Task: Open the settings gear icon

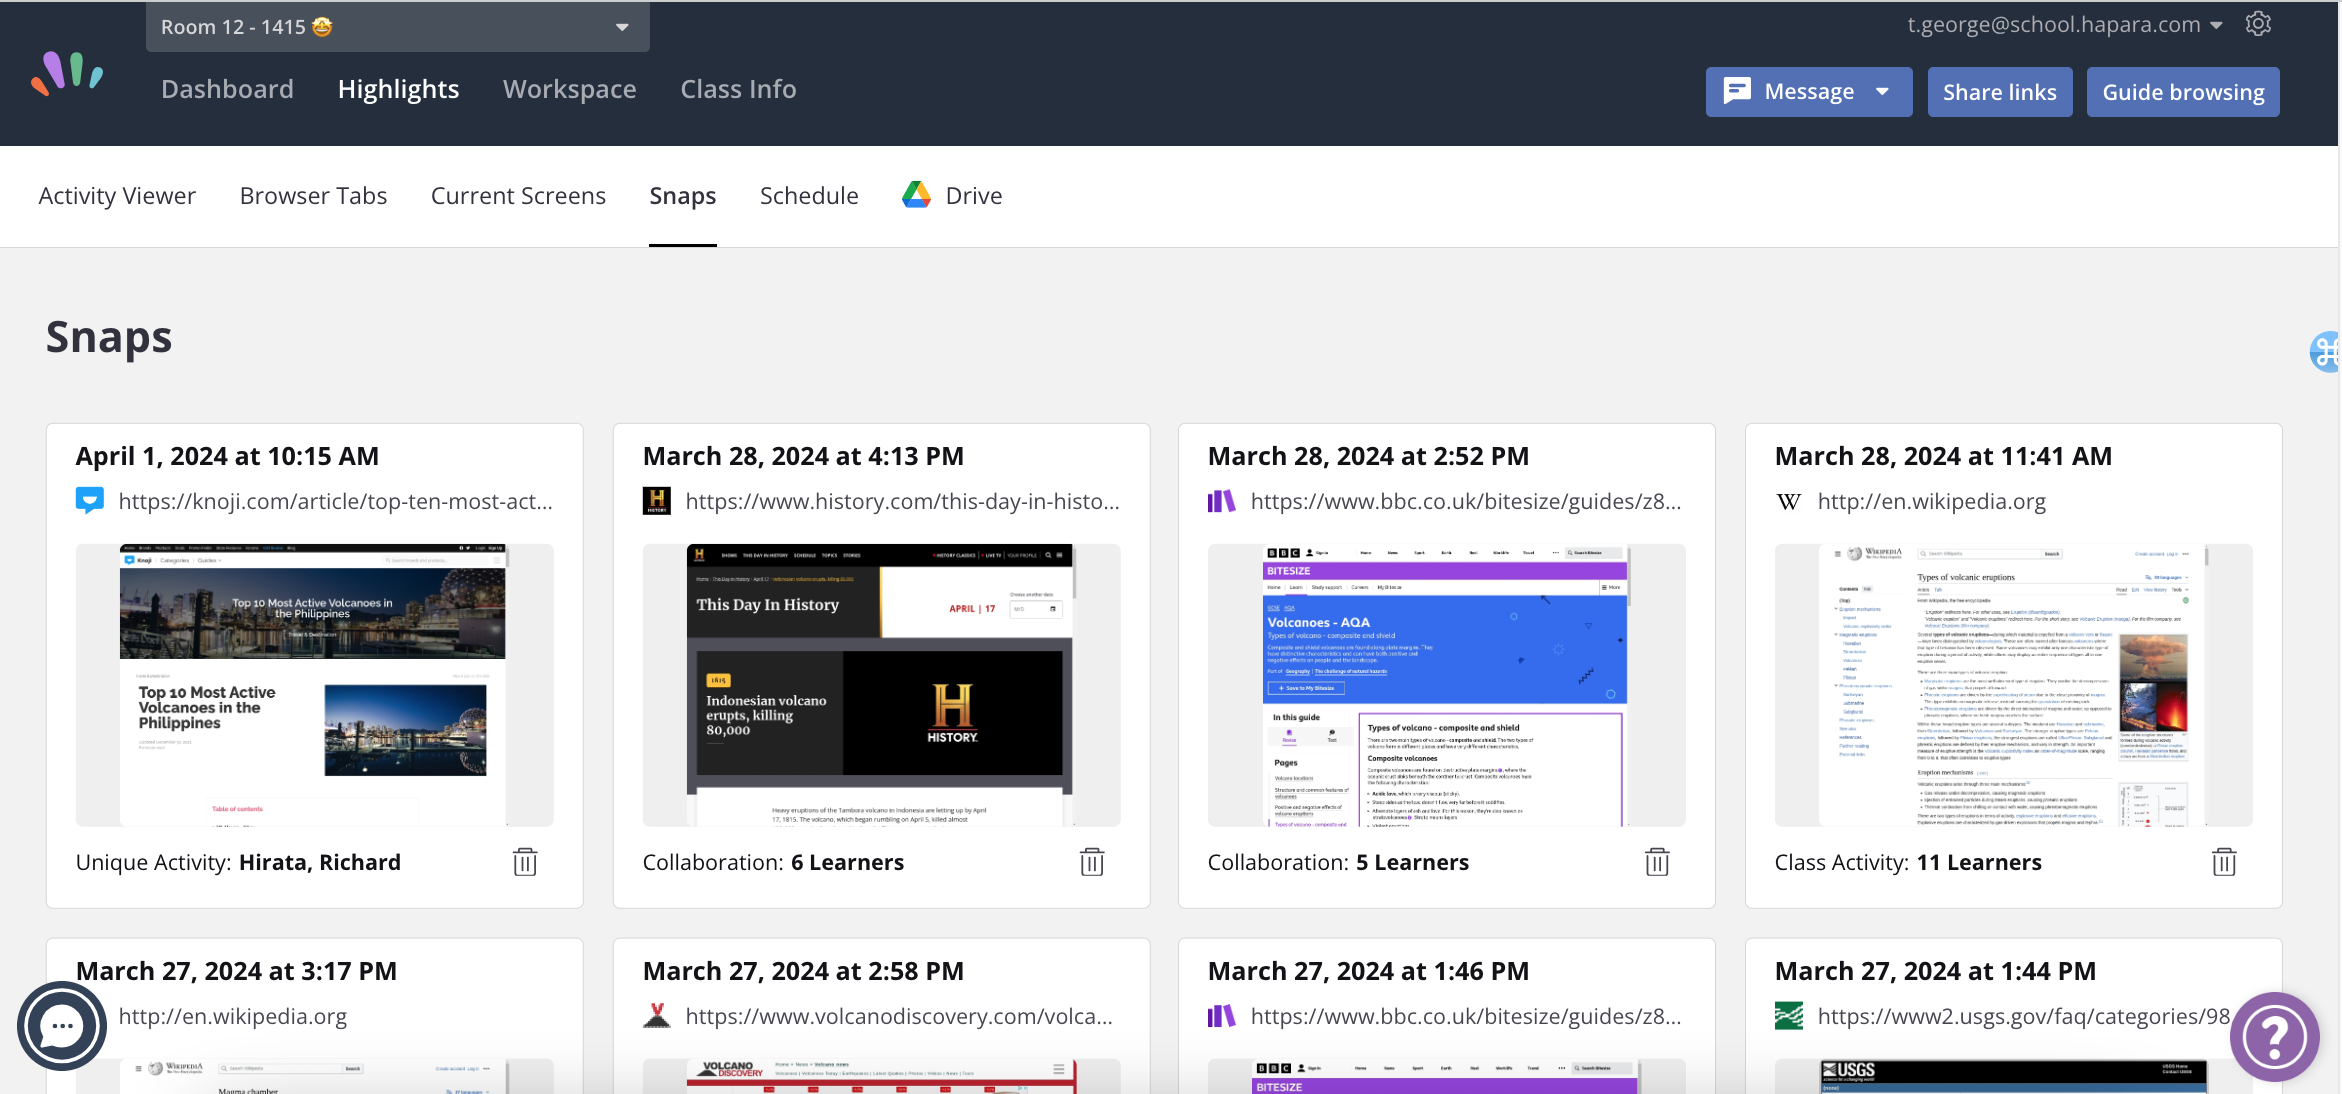Action: [2258, 24]
